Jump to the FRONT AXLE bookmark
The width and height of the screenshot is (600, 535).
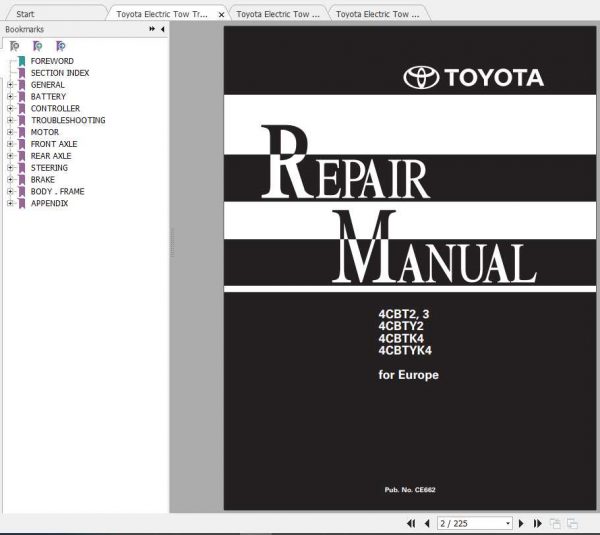[x=54, y=144]
